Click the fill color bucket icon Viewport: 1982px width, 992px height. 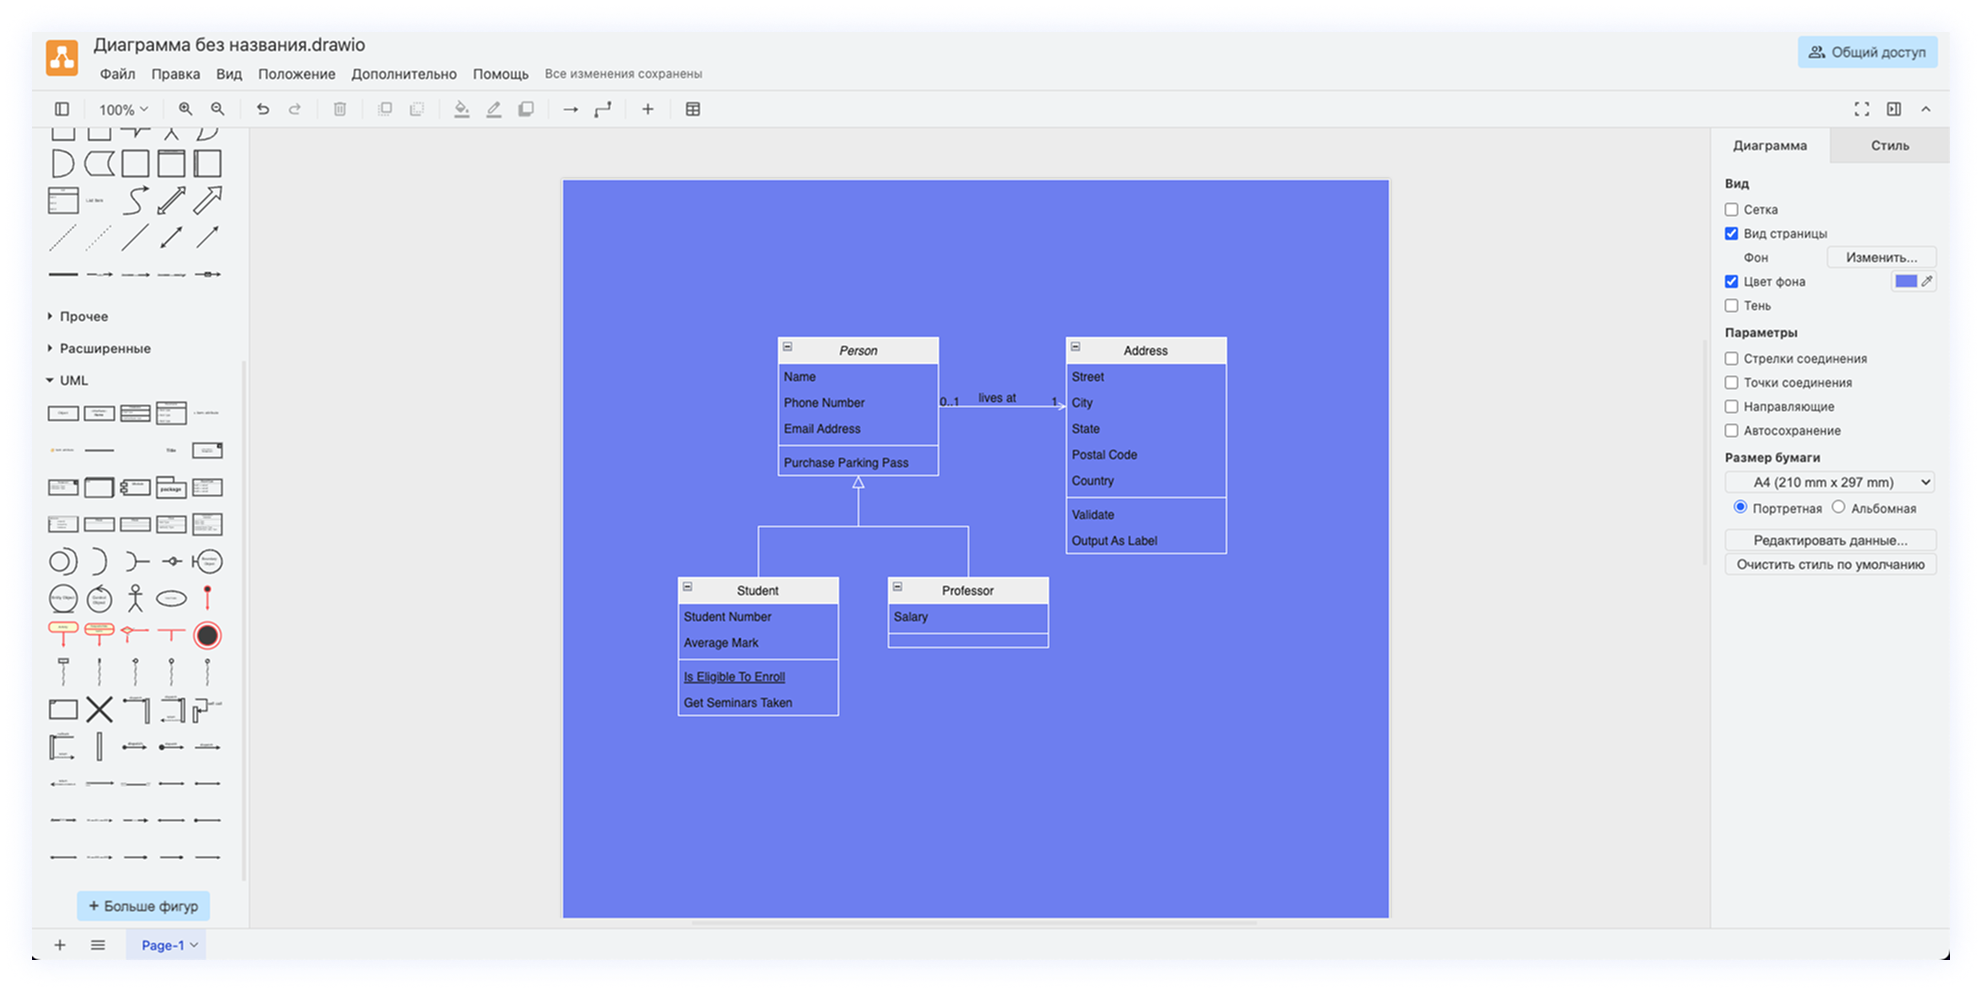click(x=461, y=109)
